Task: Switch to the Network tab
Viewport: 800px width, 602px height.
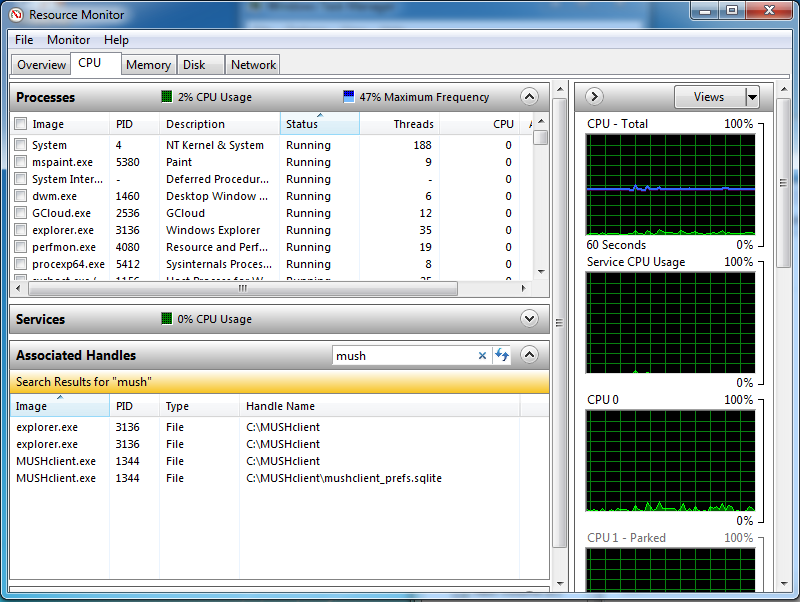Action: 253,65
